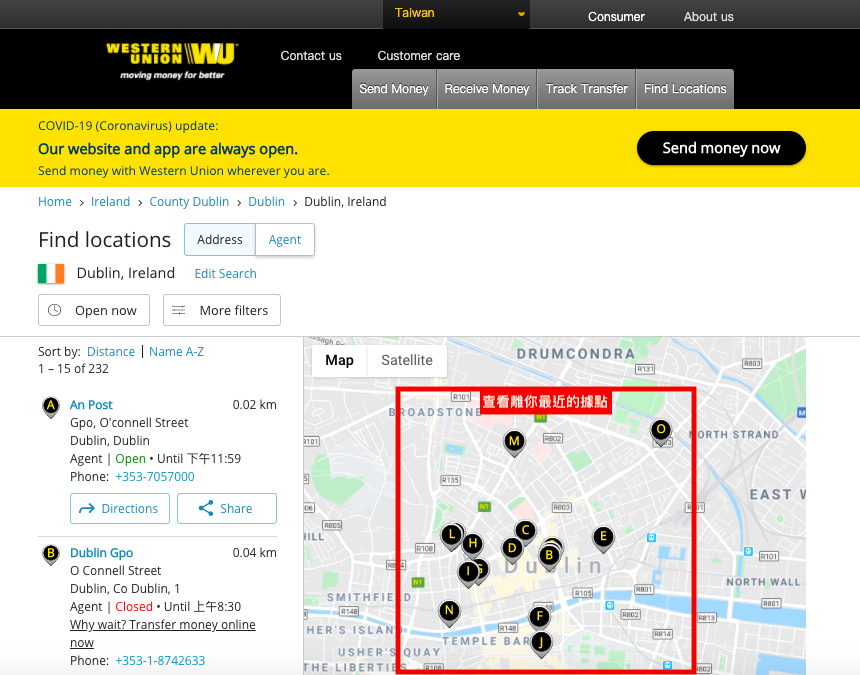
Task: Get Directions to An Post
Action: 120,508
